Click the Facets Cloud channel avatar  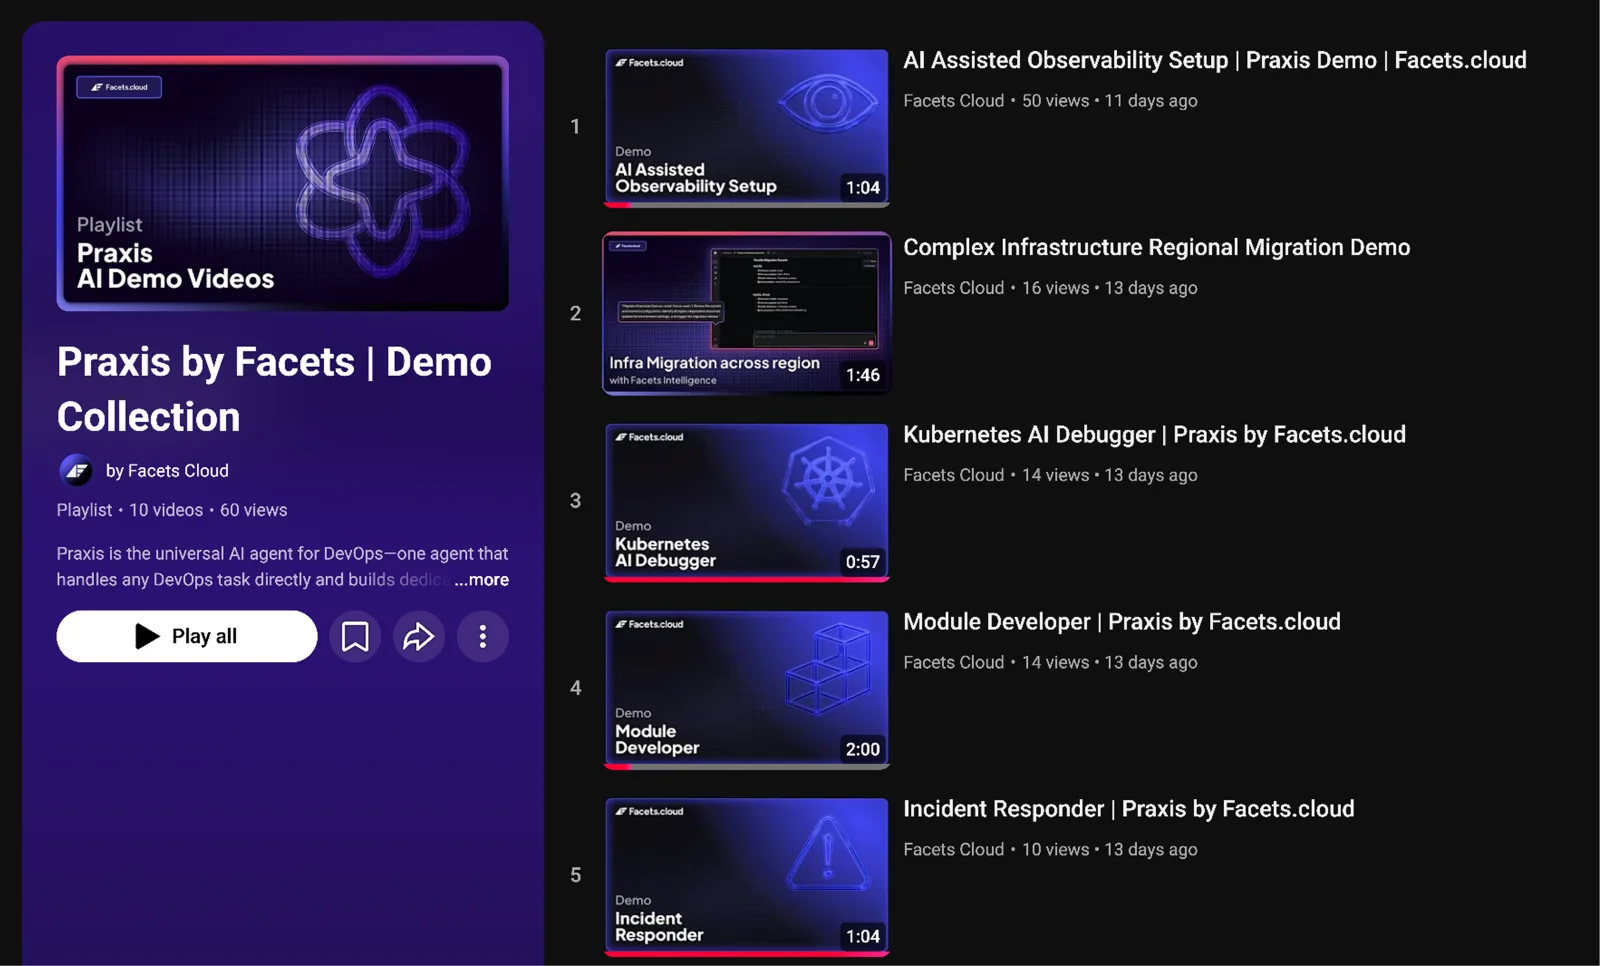click(76, 470)
